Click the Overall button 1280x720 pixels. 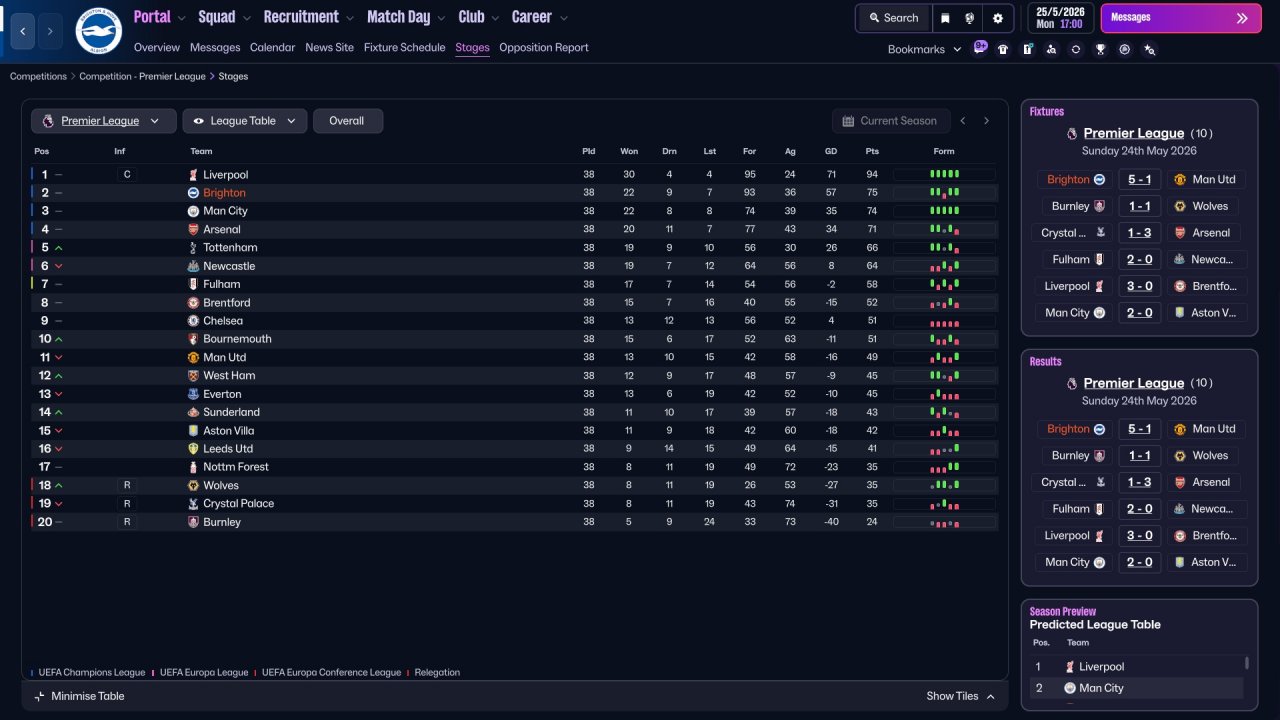(x=347, y=121)
